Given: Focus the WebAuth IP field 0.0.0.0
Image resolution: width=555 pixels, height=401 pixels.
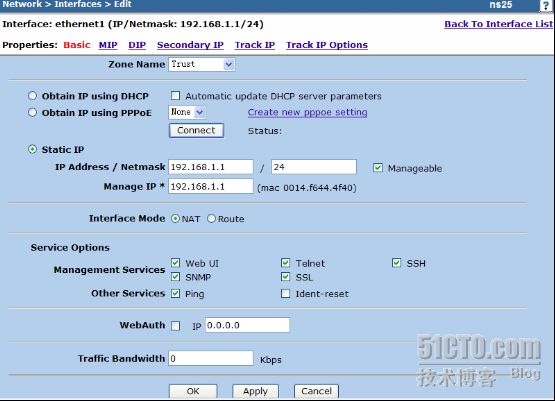Looking at the screenshot, I should (x=247, y=325).
